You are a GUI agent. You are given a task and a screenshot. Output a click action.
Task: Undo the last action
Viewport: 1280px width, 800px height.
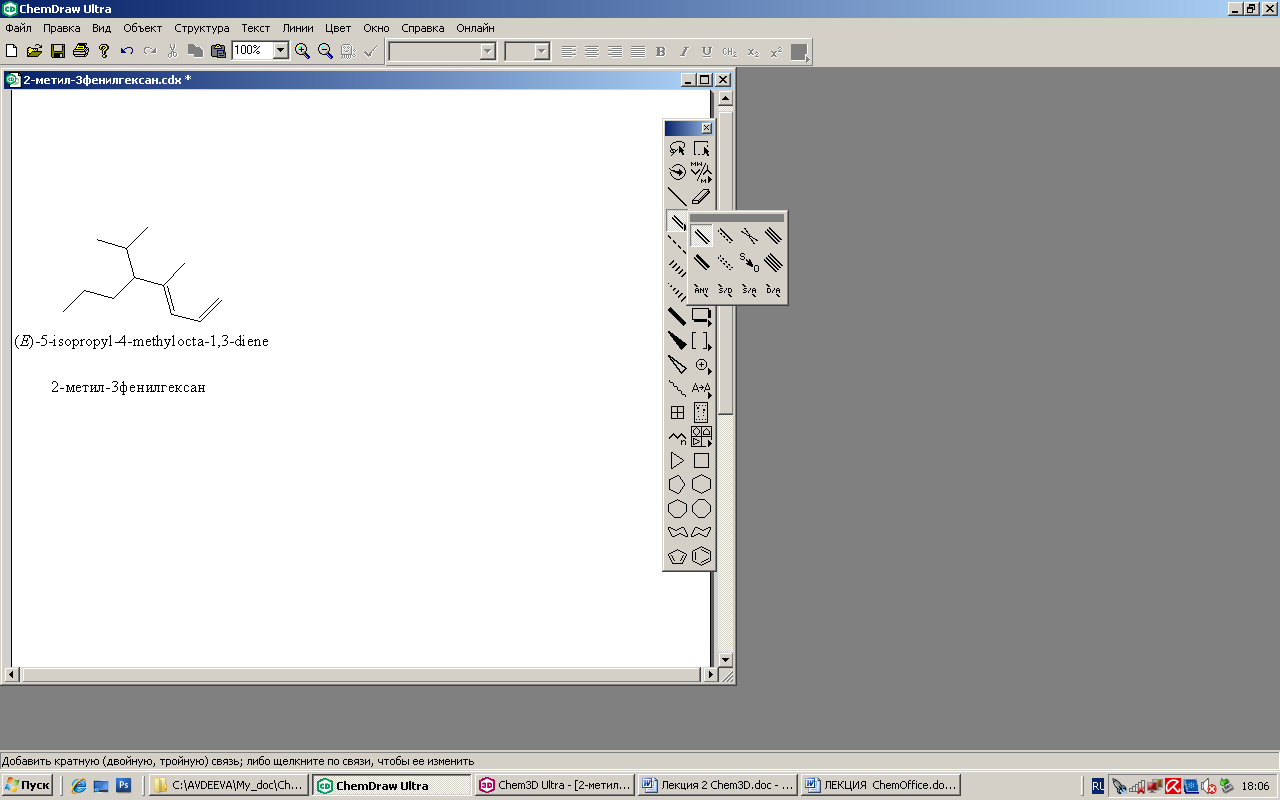click(x=127, y=51)
